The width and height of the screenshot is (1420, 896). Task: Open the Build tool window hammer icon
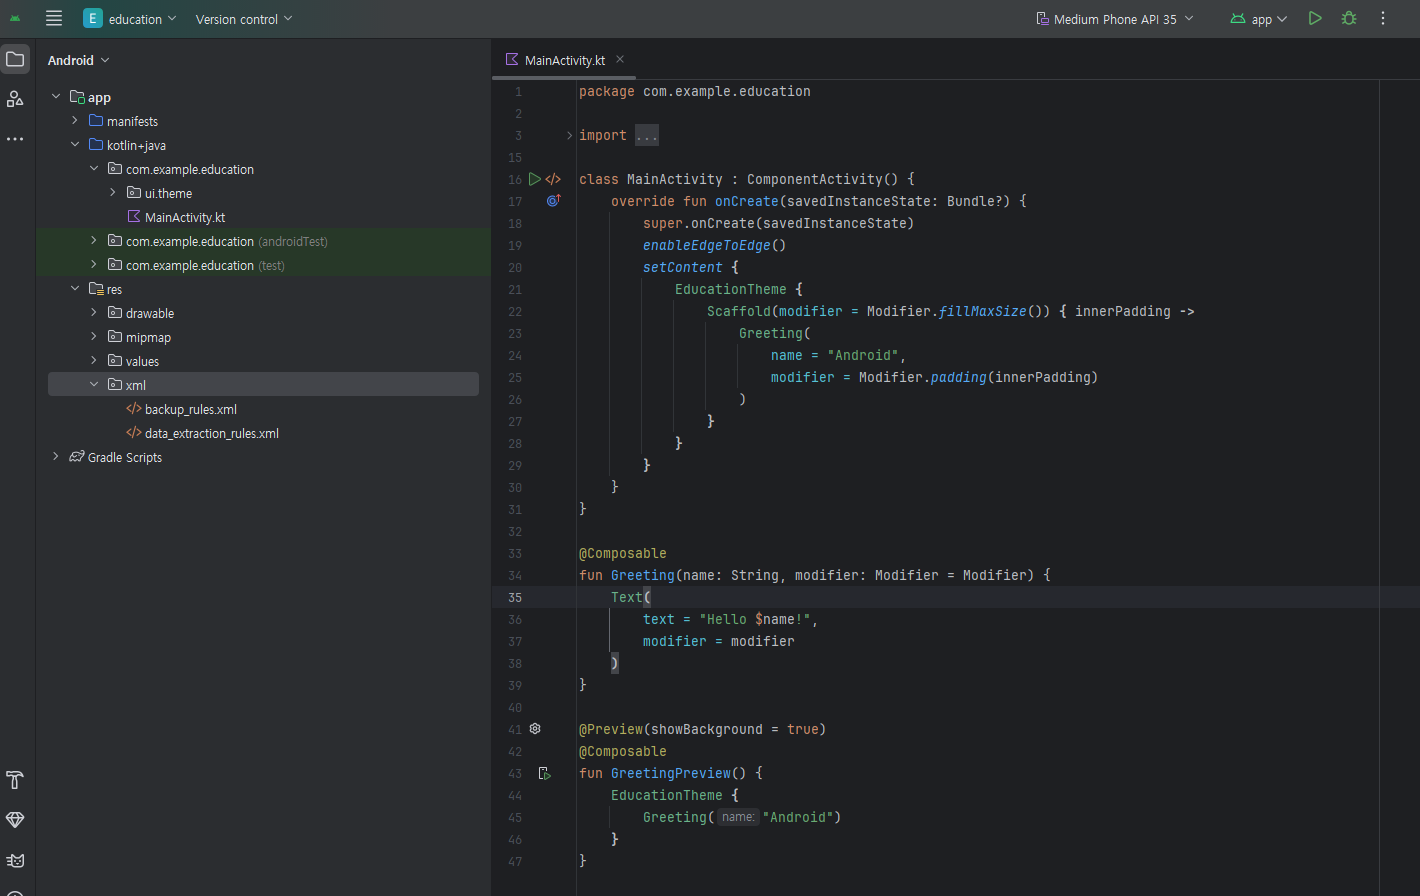tap(15, 780)
